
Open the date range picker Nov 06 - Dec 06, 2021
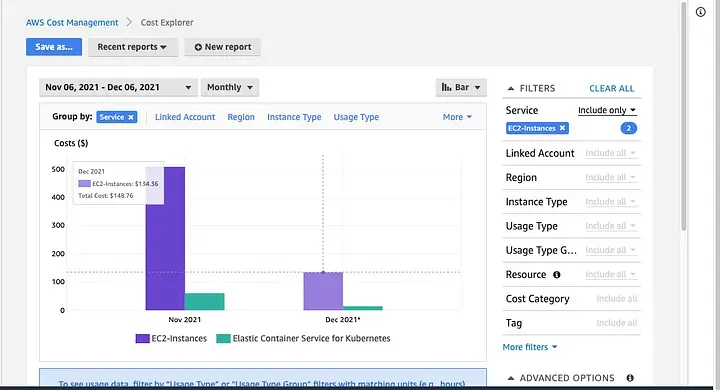[118, 87]
